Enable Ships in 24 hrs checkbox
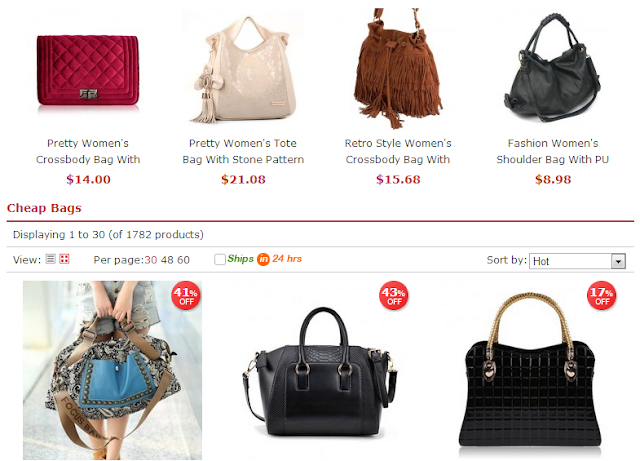640x461 pixels. pyautogui.click(x=220, y=259)
